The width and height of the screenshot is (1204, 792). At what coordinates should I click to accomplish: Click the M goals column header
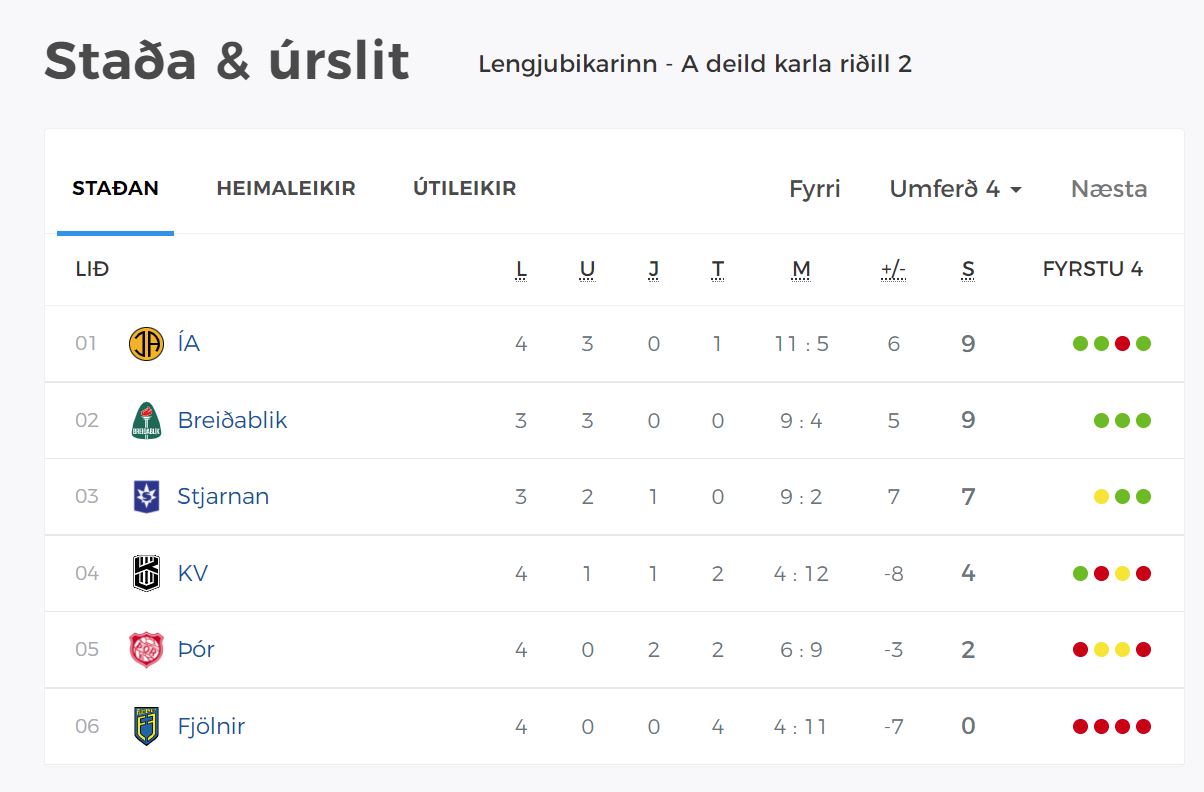(x=800, y=269)
